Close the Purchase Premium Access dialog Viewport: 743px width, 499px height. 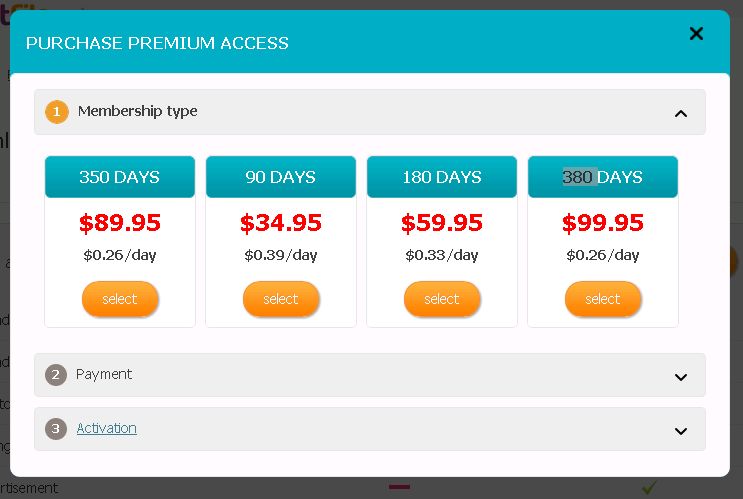click(x=697, y=34)
